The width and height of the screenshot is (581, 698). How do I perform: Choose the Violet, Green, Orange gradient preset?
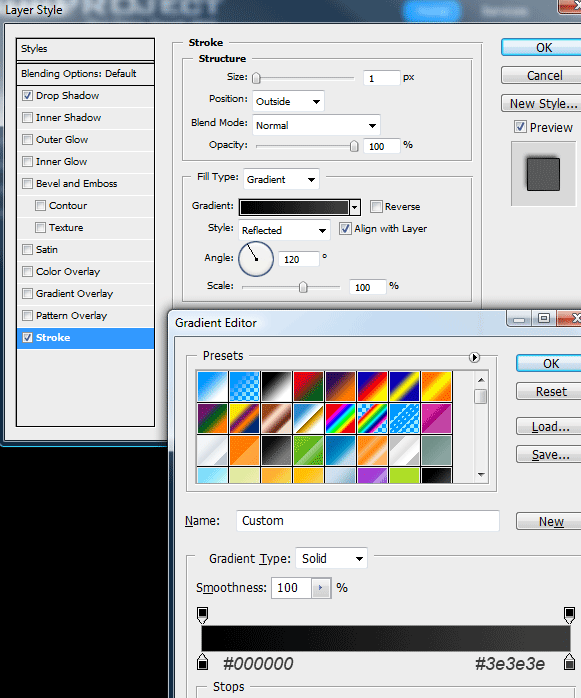tap(212, 418)
